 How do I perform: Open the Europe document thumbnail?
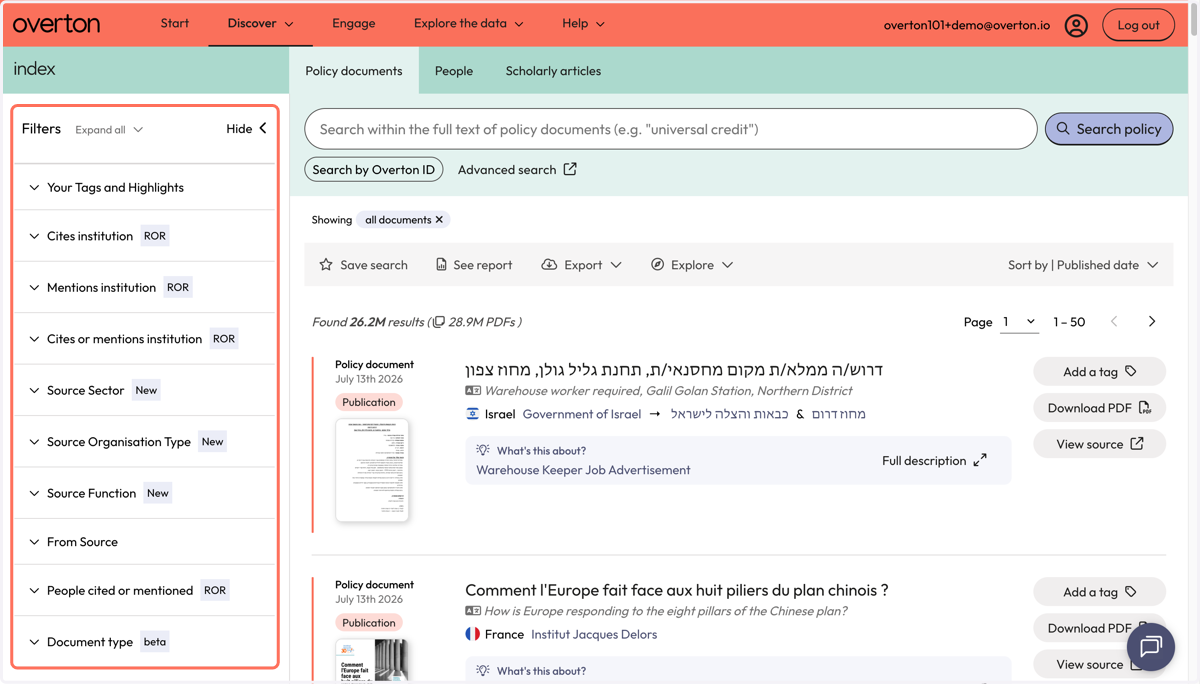tap(372, 661)
